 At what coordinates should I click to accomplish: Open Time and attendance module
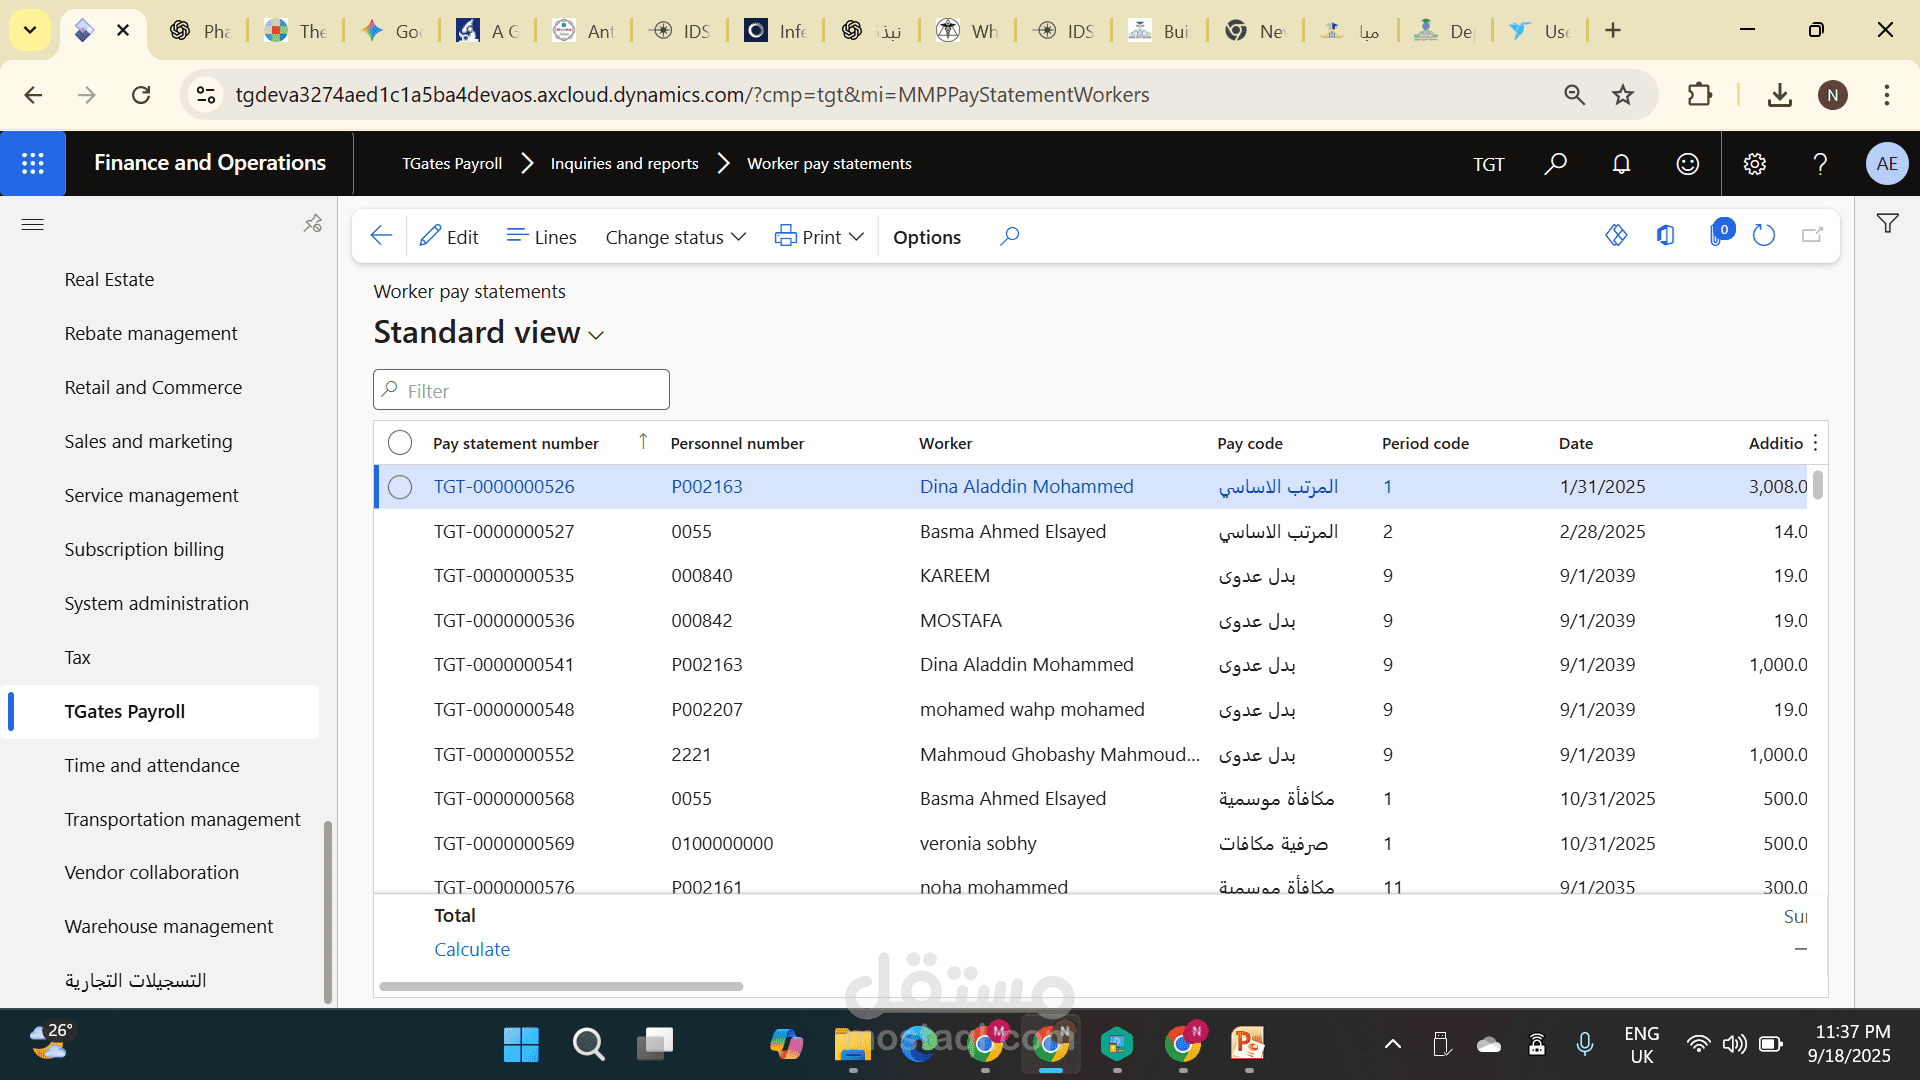coord(152,766)
